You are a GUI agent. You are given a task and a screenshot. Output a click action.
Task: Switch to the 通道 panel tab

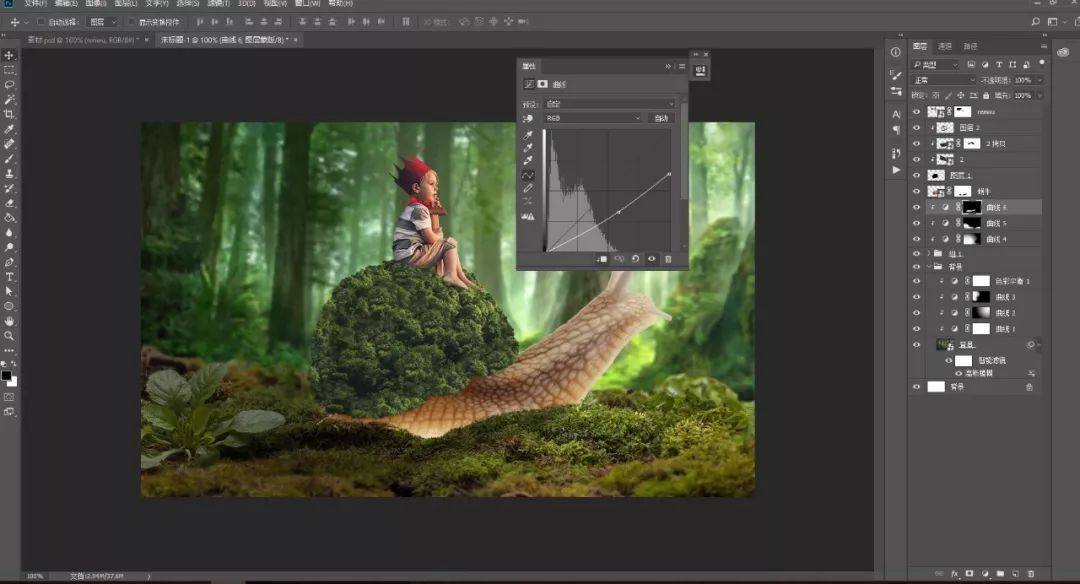945,46
